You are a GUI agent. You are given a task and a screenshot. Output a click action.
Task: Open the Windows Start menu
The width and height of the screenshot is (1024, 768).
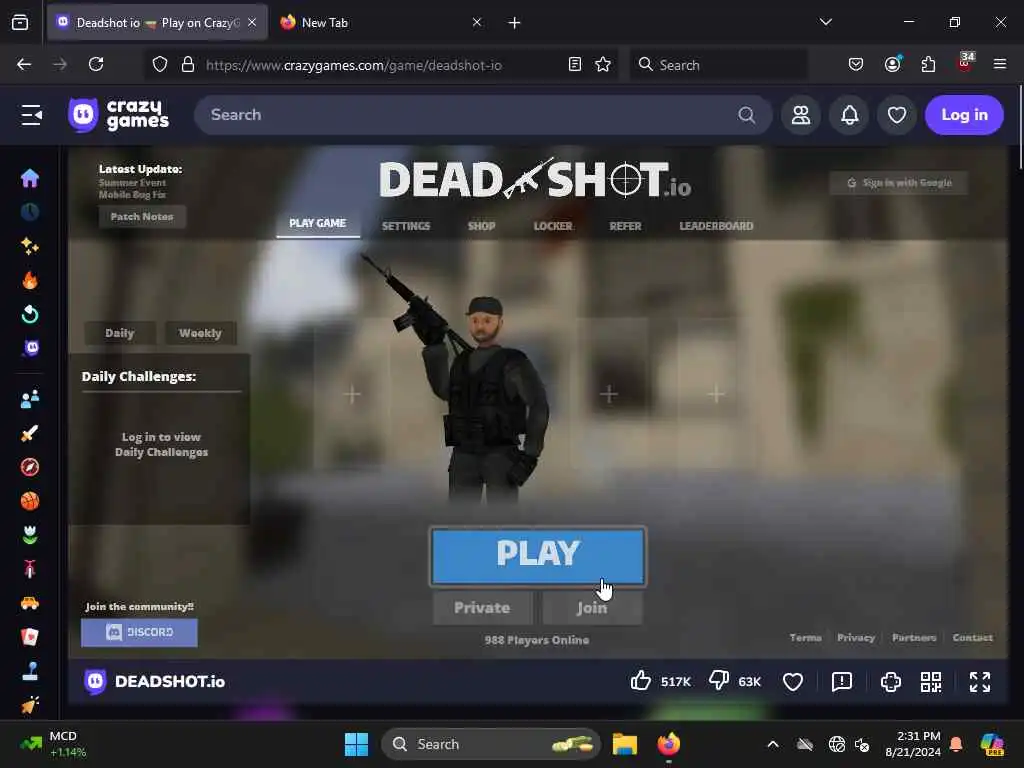[x=356, y=744]
